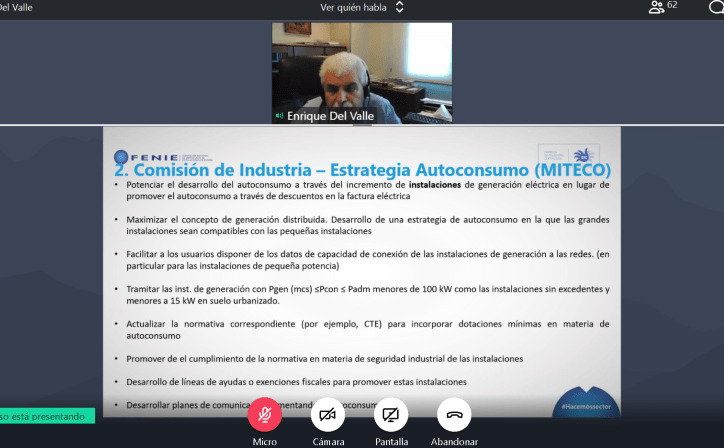Click the 'Del Valle' title text at top left
Screen dimensions: 724x448
click(16, 7)
